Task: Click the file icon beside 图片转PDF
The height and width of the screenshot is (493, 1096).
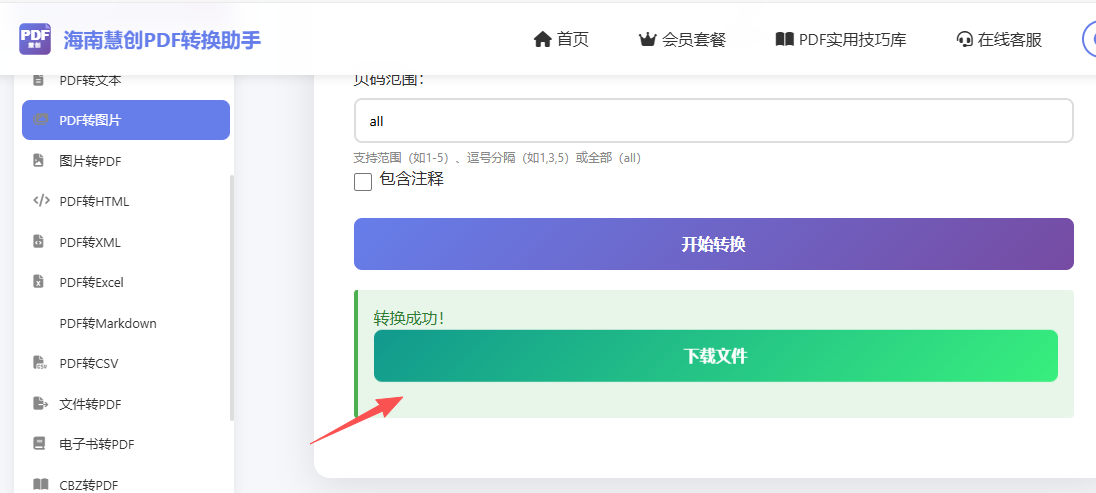Action: coord(38,161)
